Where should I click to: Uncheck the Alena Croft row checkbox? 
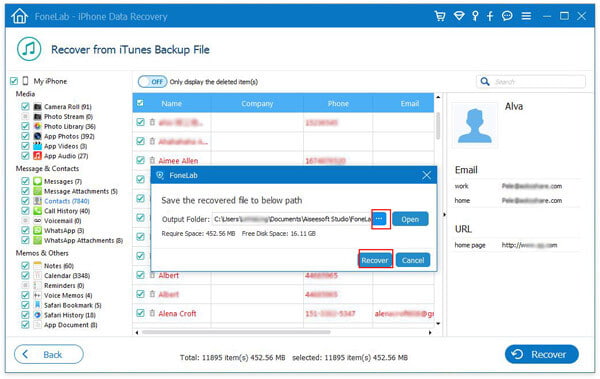[x=140, y=313]
